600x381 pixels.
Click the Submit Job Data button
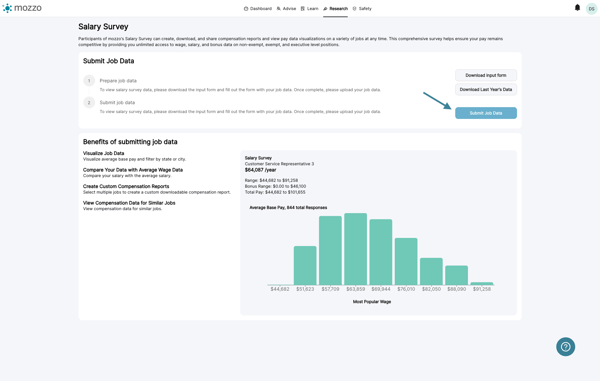486,113
